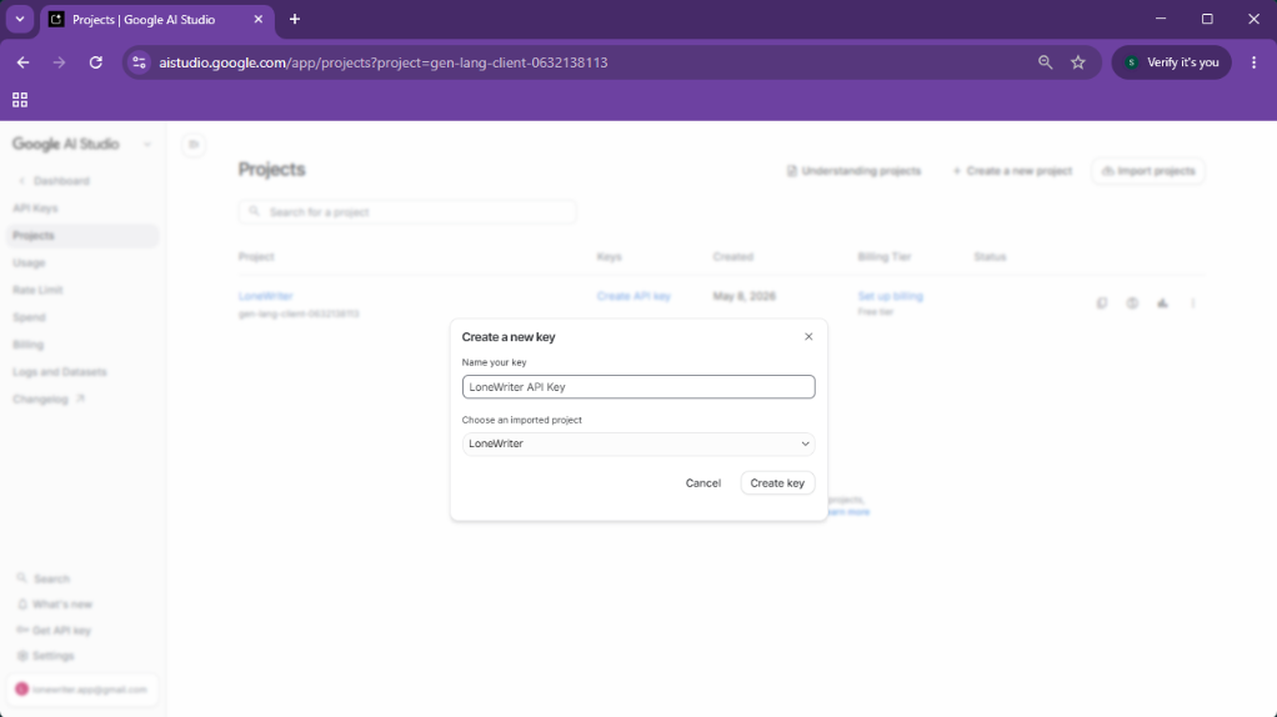Open a new browser tab
The height and width of the screenshot is (717, 1277).
tap(294, 19)
